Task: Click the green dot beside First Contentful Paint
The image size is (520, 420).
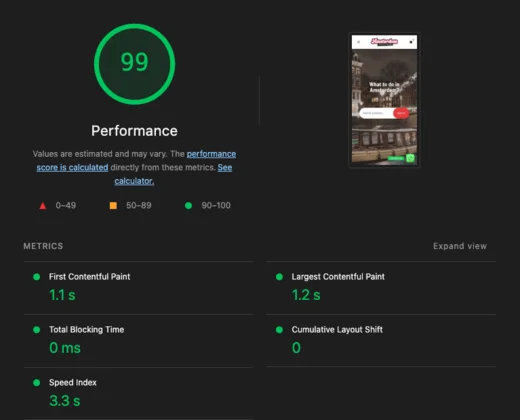Action: click(x=37, y=277)
